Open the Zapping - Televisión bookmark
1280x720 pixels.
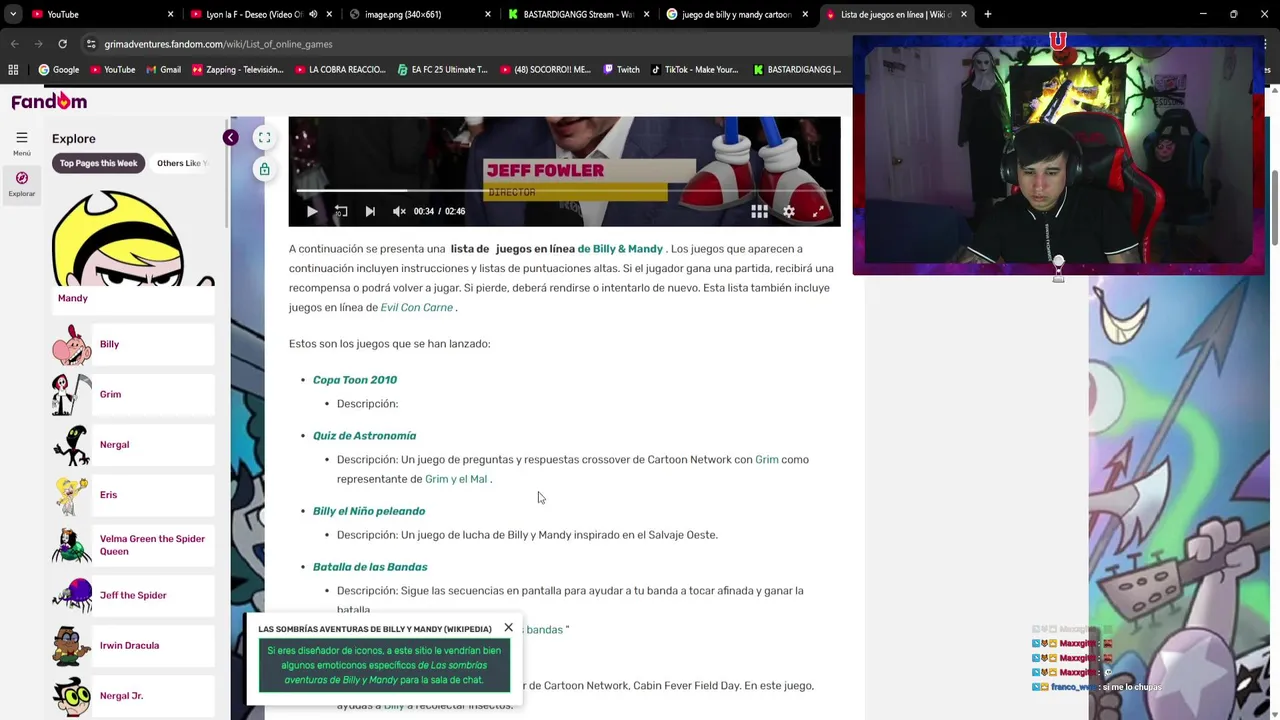point(237,70)
